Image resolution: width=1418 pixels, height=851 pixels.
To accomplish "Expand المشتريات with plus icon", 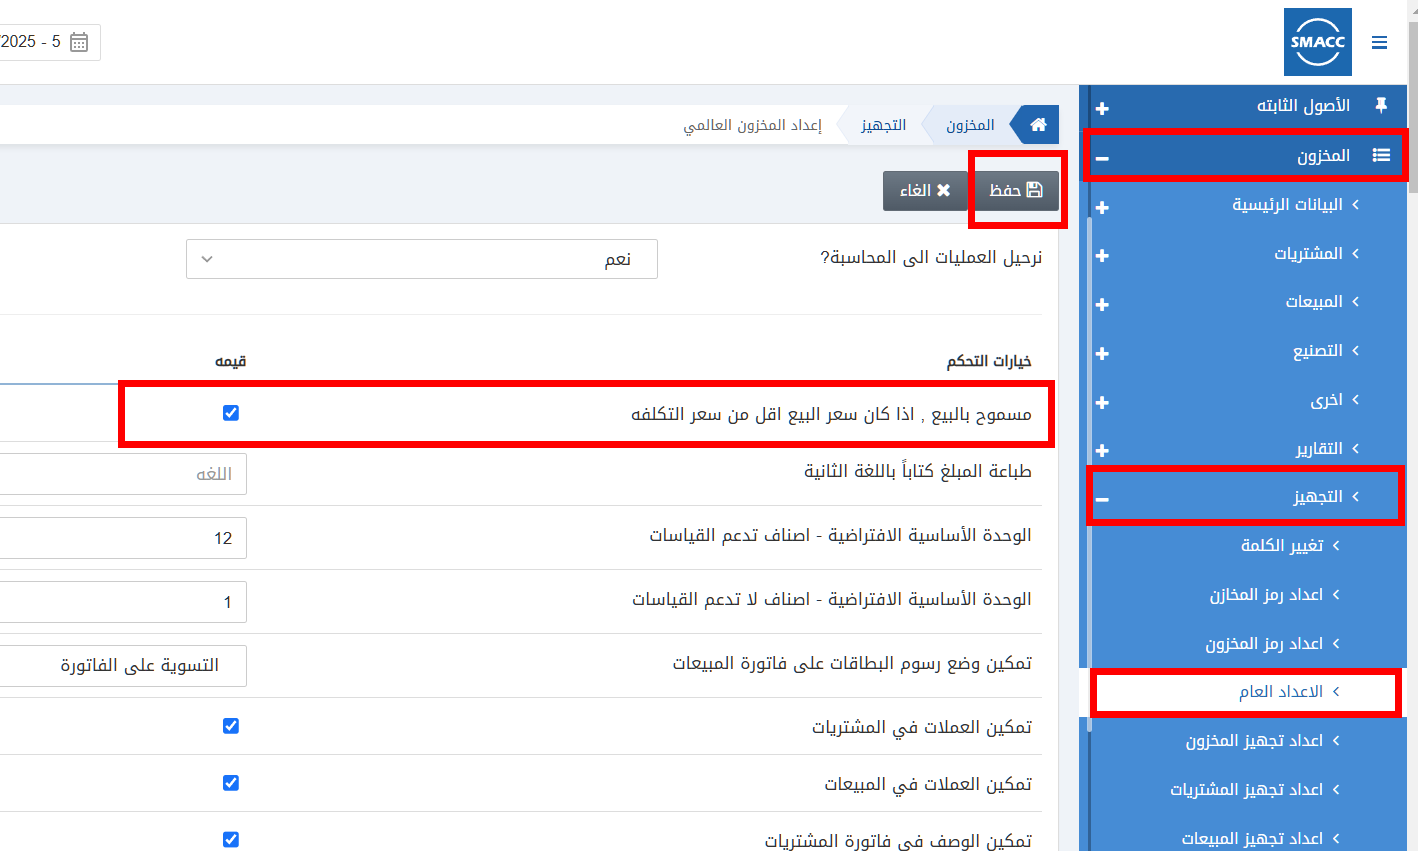I will pos(1102,256).
